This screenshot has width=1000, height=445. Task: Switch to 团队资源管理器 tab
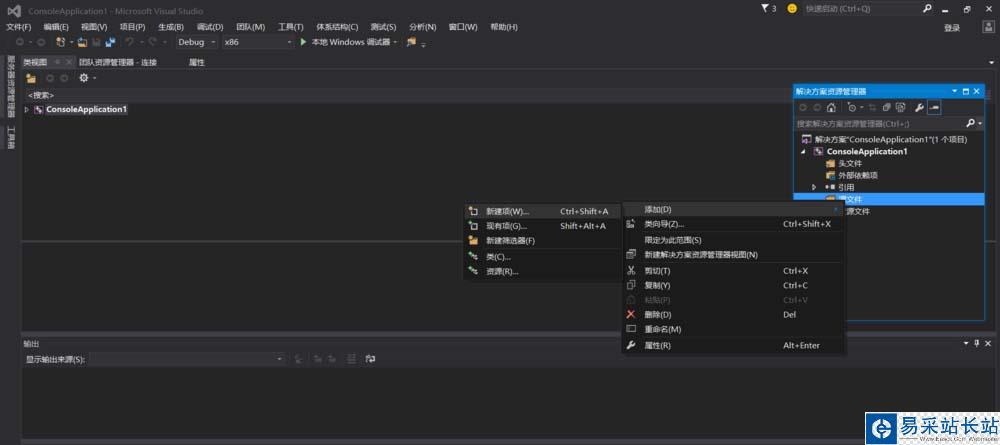pyautogui.click(x=118, y=62)
